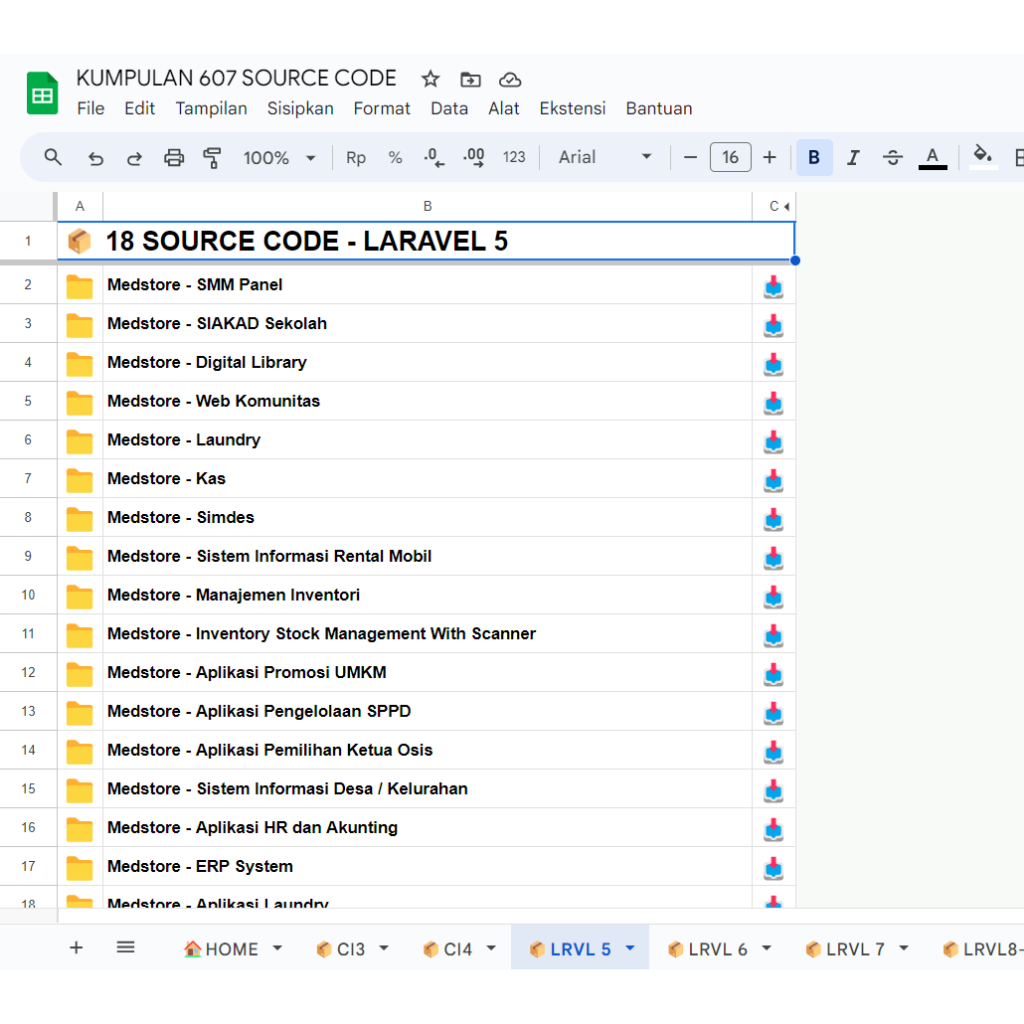Click the undo arrow icon
Screen dimensions: 1024x1024
95,158
